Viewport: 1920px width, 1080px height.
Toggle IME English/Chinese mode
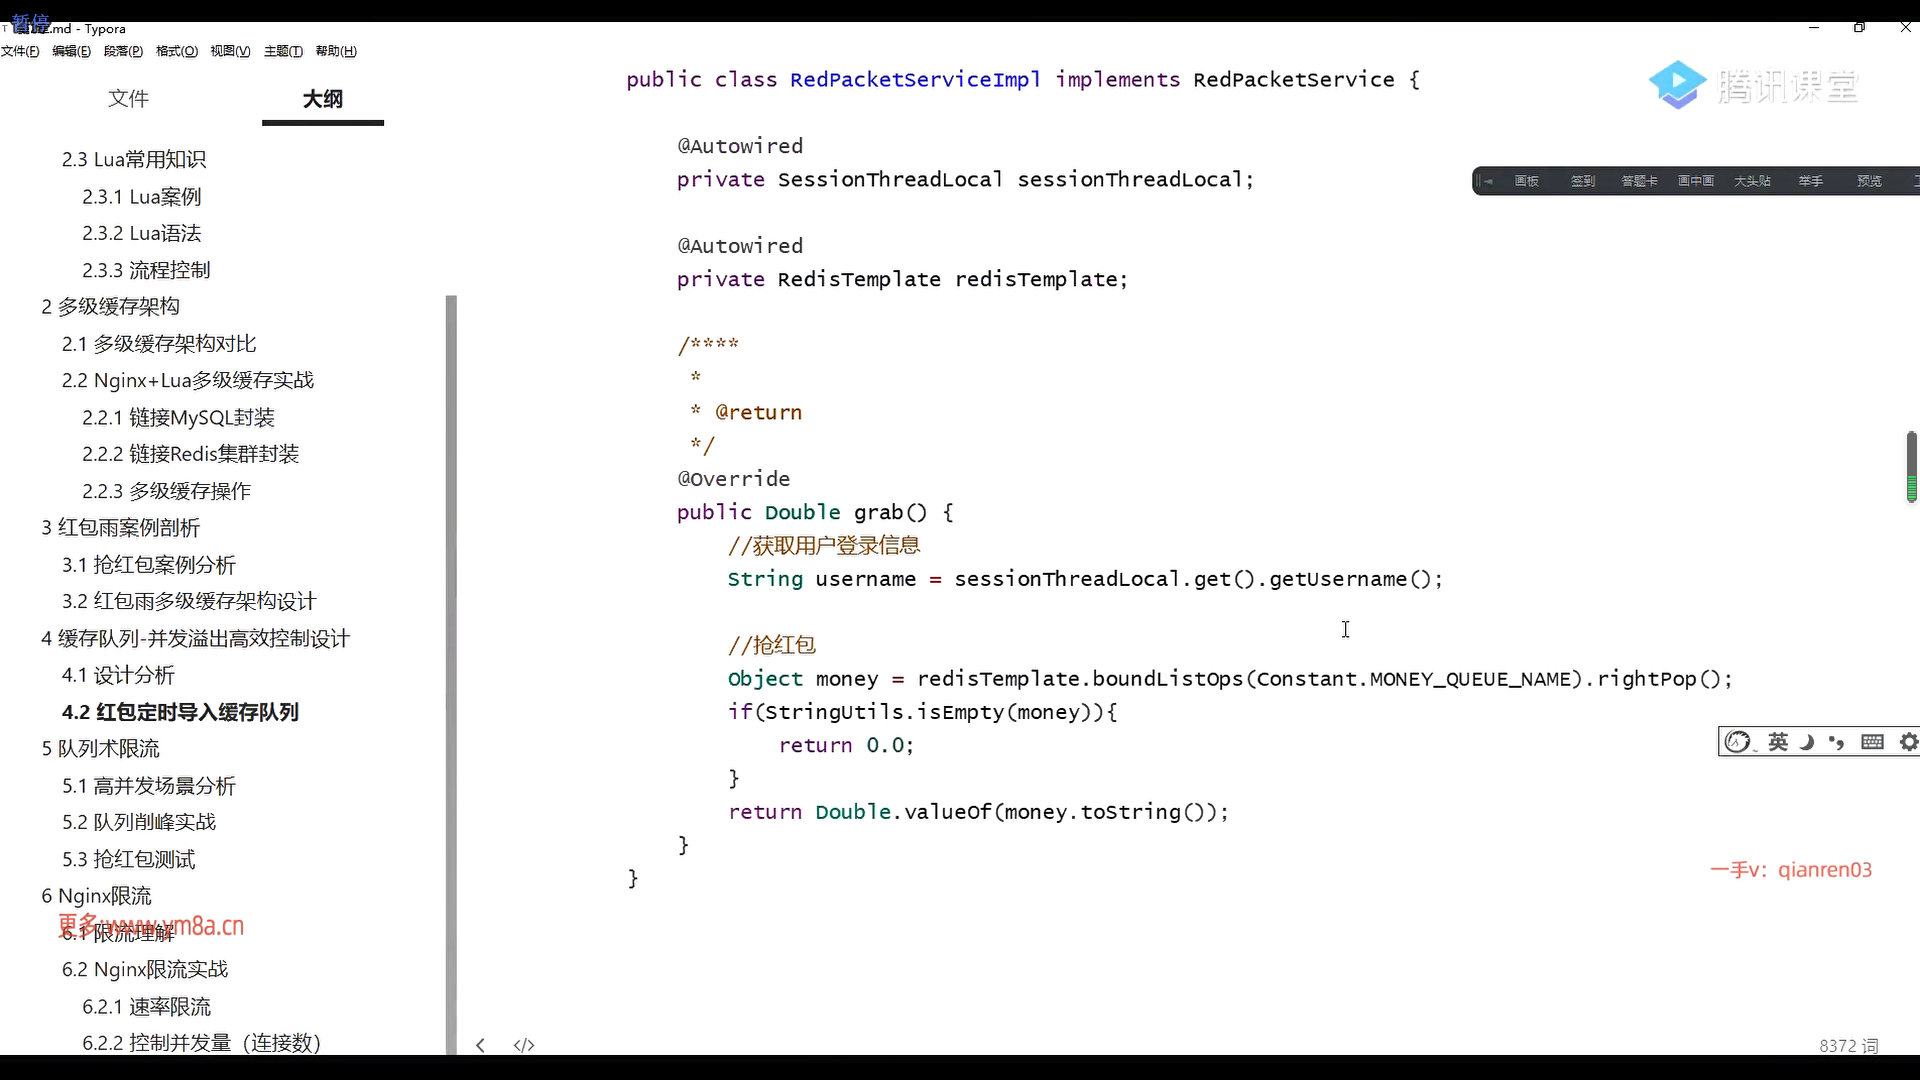pos(1778,742)
